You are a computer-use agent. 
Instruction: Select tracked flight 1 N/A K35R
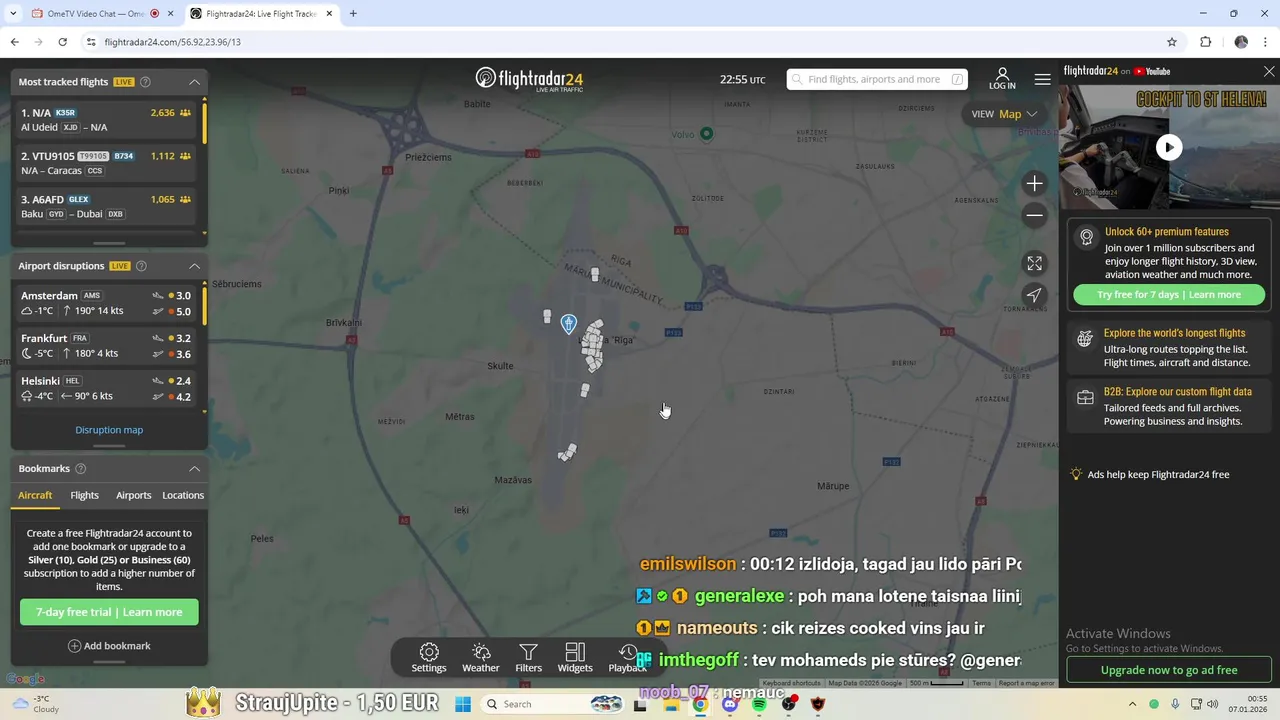pos(105,120)
